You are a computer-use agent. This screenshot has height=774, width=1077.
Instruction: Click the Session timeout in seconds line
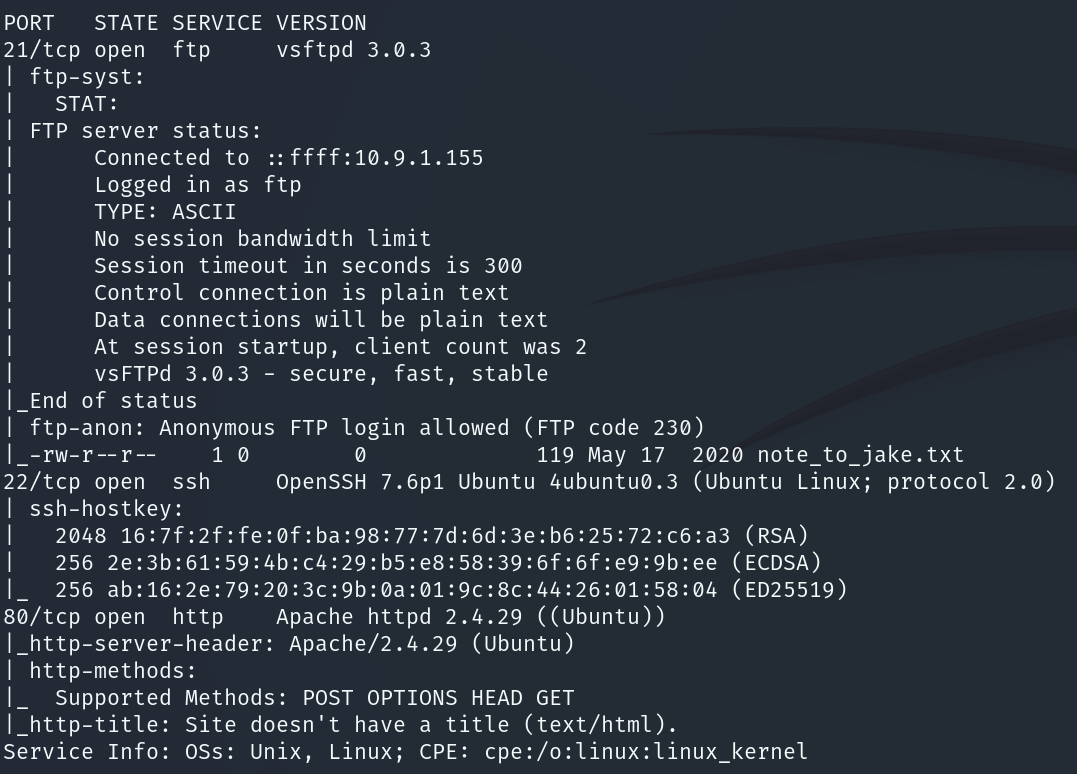tap(308, 266)
